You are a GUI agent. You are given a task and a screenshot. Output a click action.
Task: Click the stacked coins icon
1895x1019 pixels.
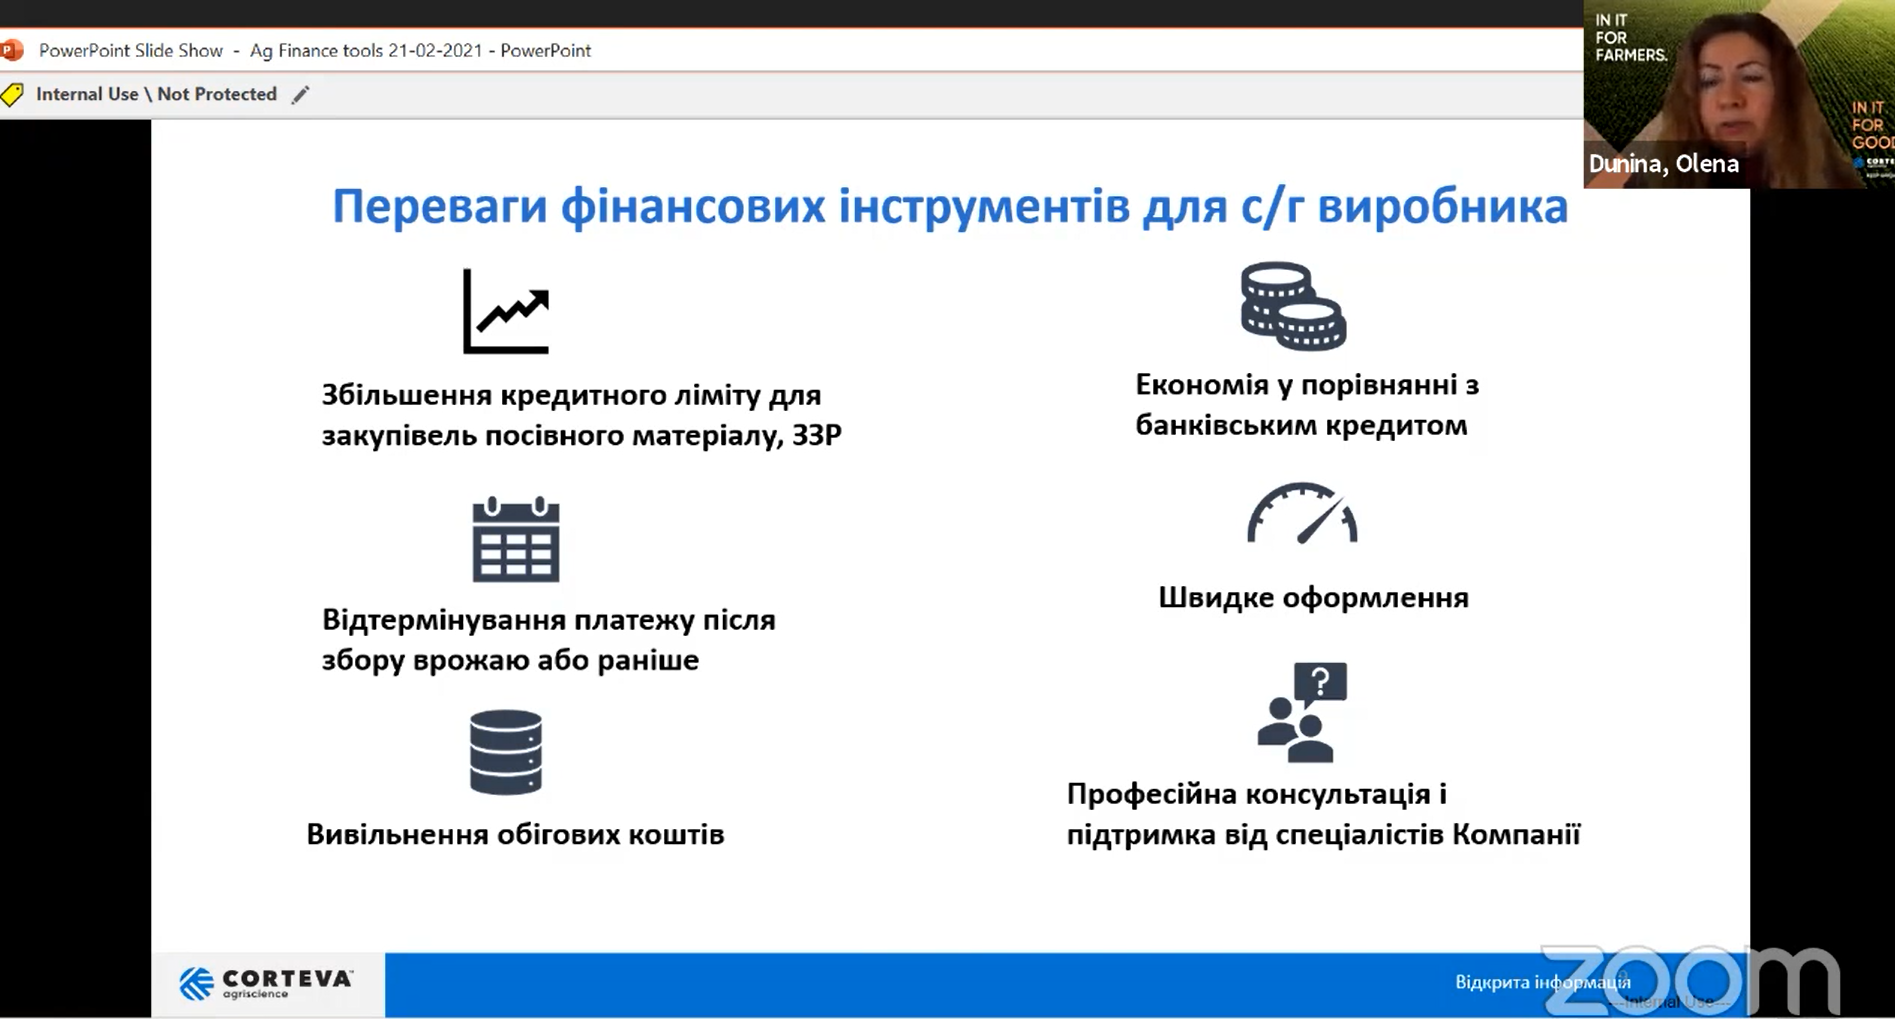click(1293, 306)
